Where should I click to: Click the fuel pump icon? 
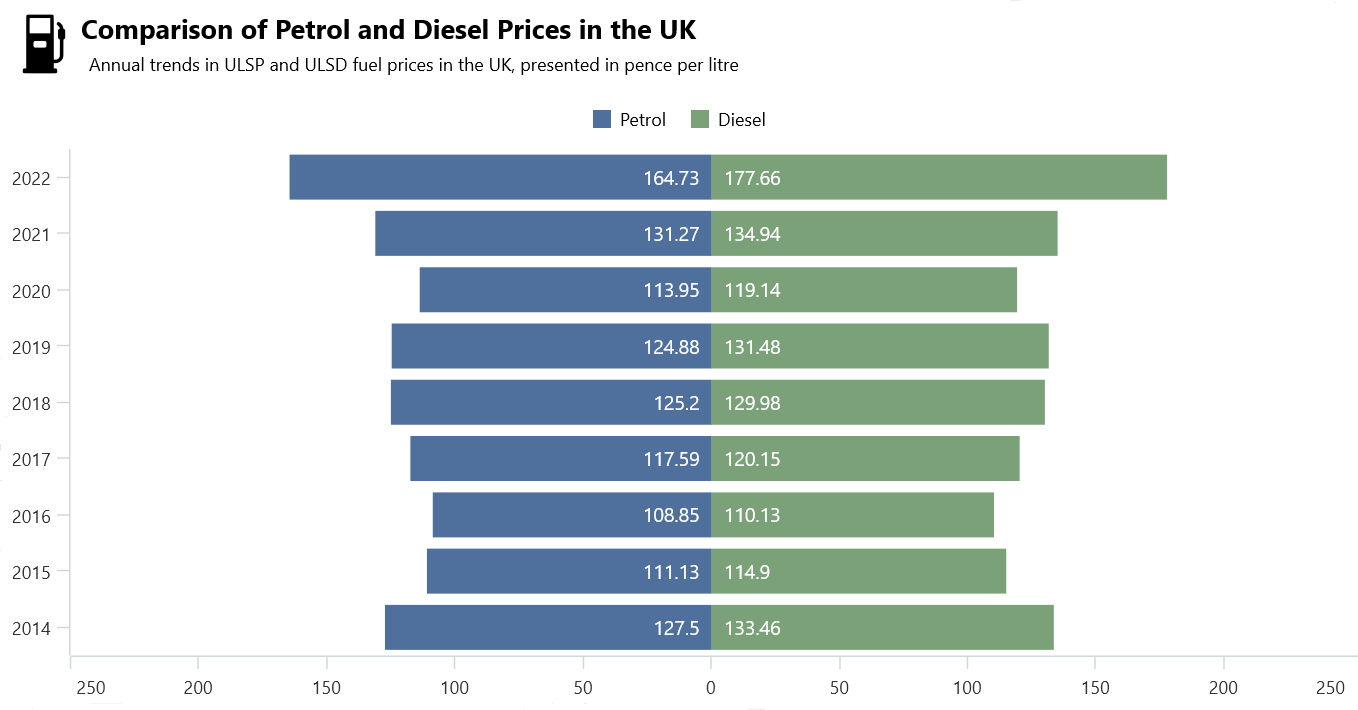pos(43,45)
